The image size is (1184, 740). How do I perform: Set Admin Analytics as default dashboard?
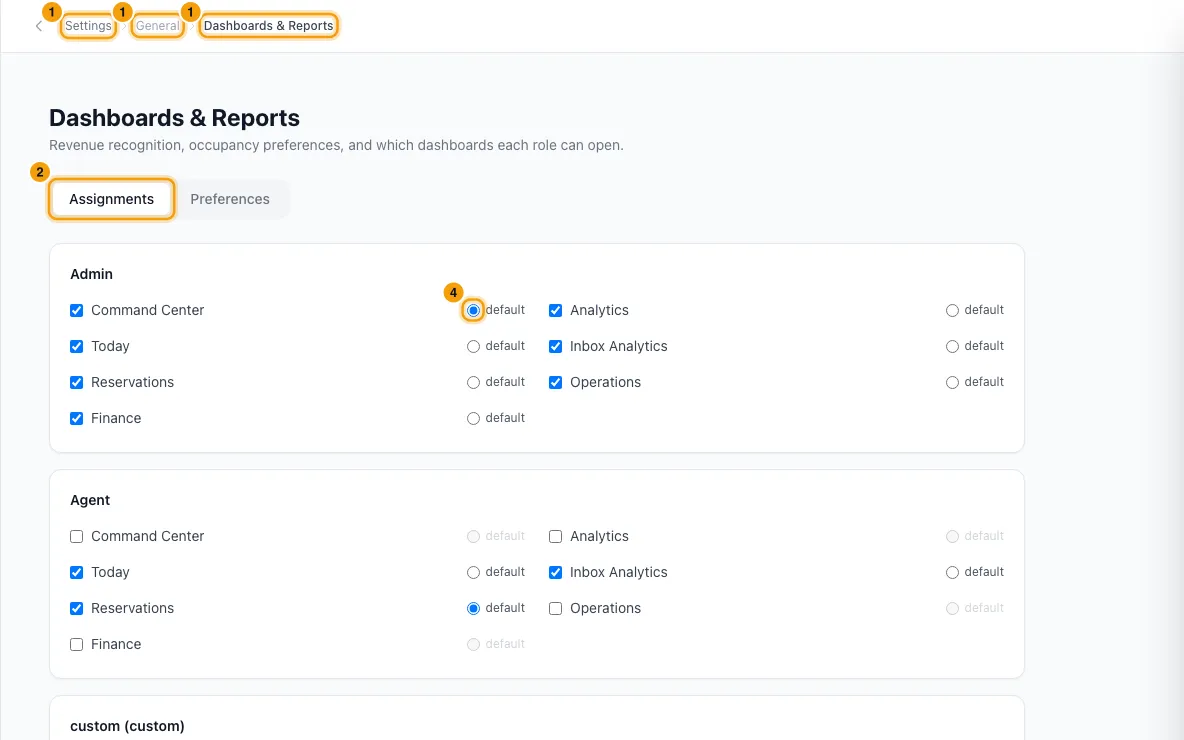(952, 310)
